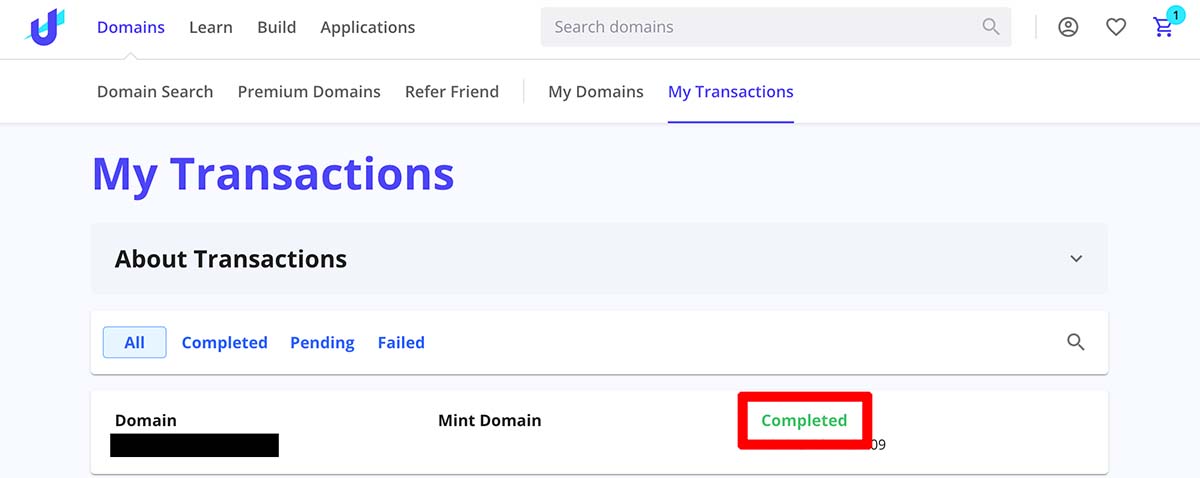The image size is (1200, 478).
Task: Go to Premium Domains page
Action: (309, 91)
